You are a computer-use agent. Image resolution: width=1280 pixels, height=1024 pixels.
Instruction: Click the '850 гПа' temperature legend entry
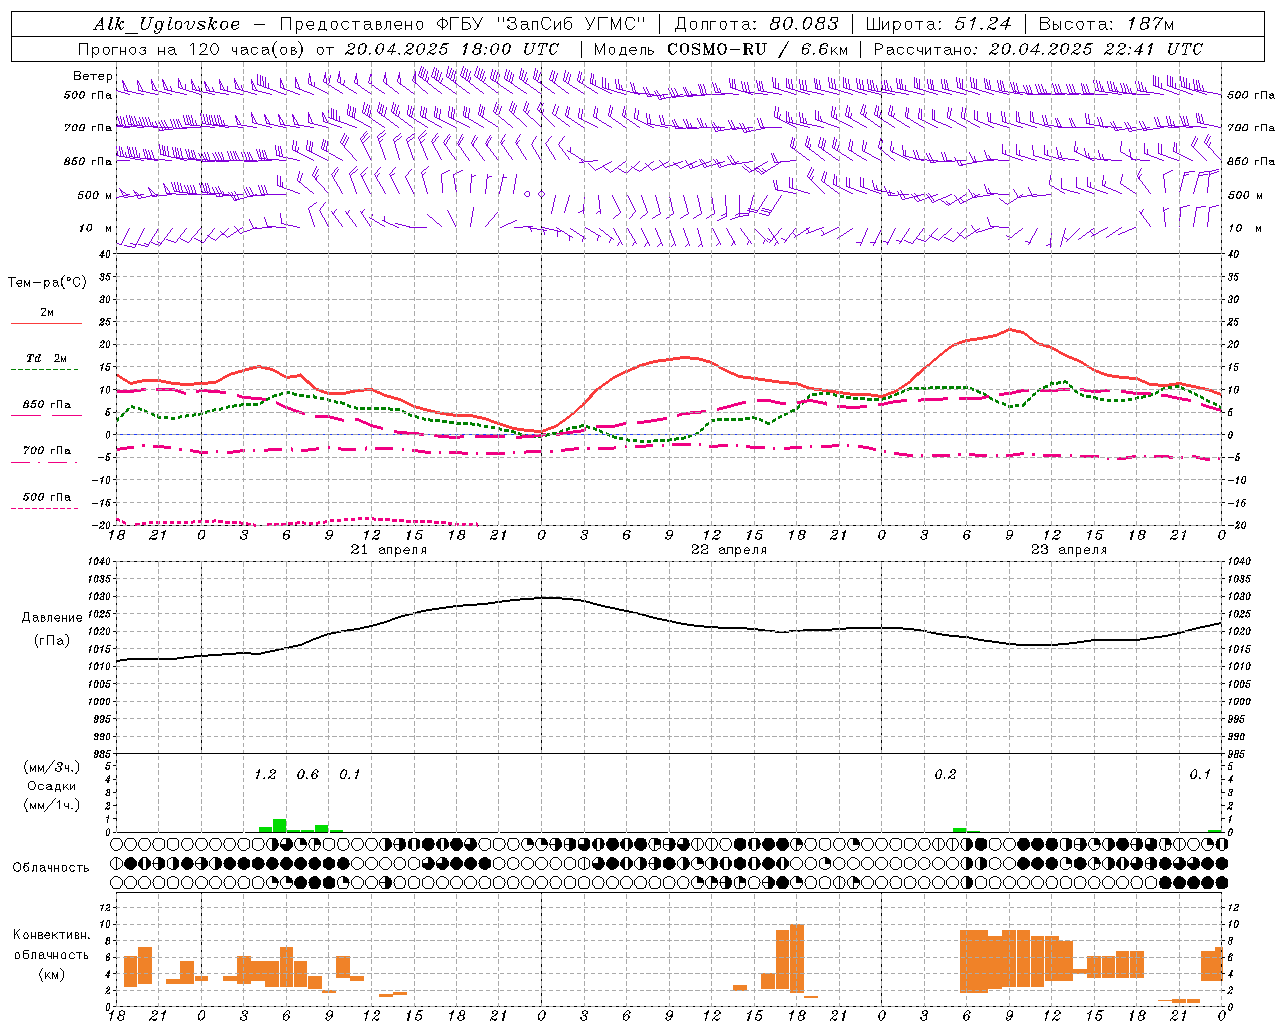click(46, 405)
